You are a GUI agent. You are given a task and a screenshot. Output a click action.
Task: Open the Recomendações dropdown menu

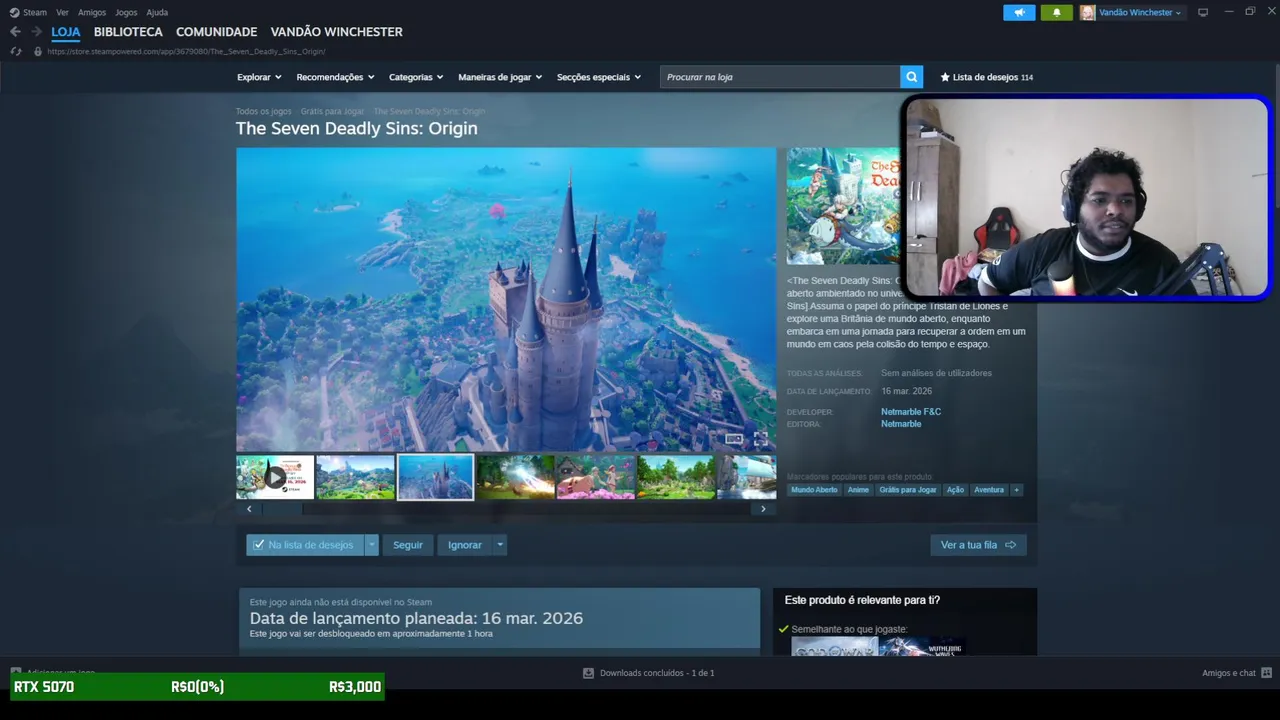335,77
